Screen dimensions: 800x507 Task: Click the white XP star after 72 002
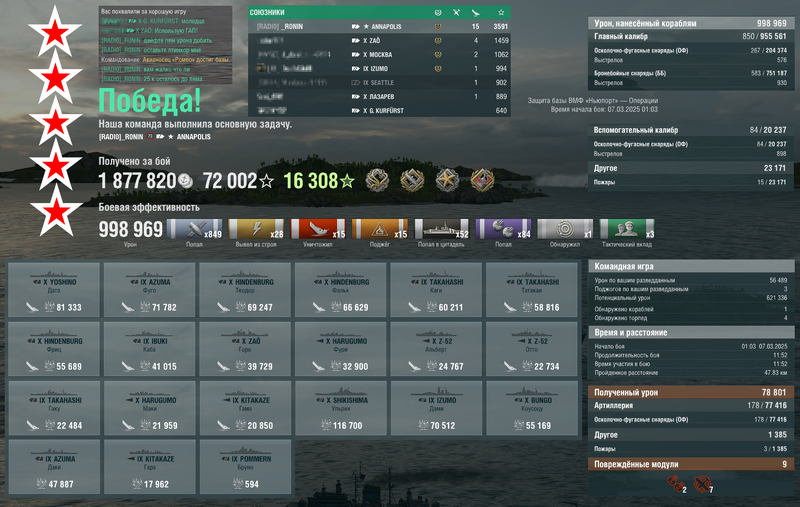click(266, 181)
